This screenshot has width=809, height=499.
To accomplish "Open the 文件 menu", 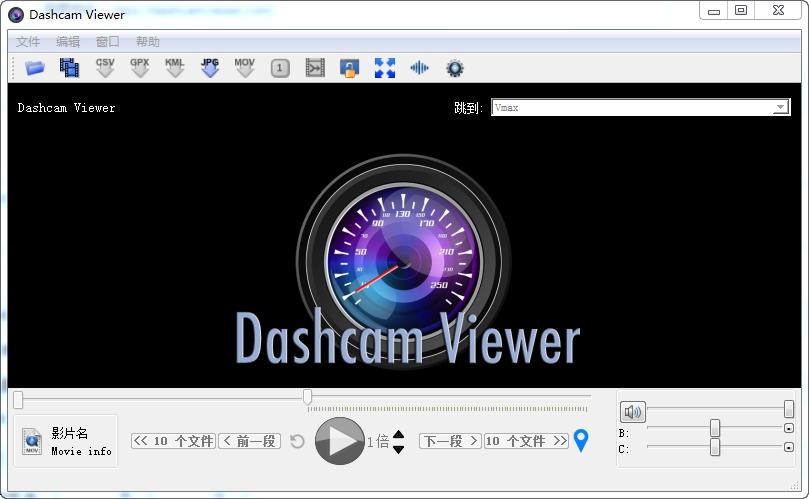I will click(28, 41).
